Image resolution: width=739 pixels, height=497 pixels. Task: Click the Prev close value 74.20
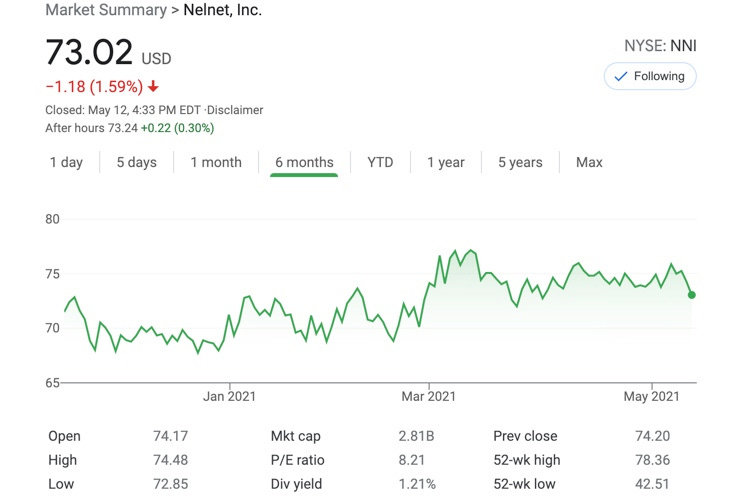click(652, 436)
